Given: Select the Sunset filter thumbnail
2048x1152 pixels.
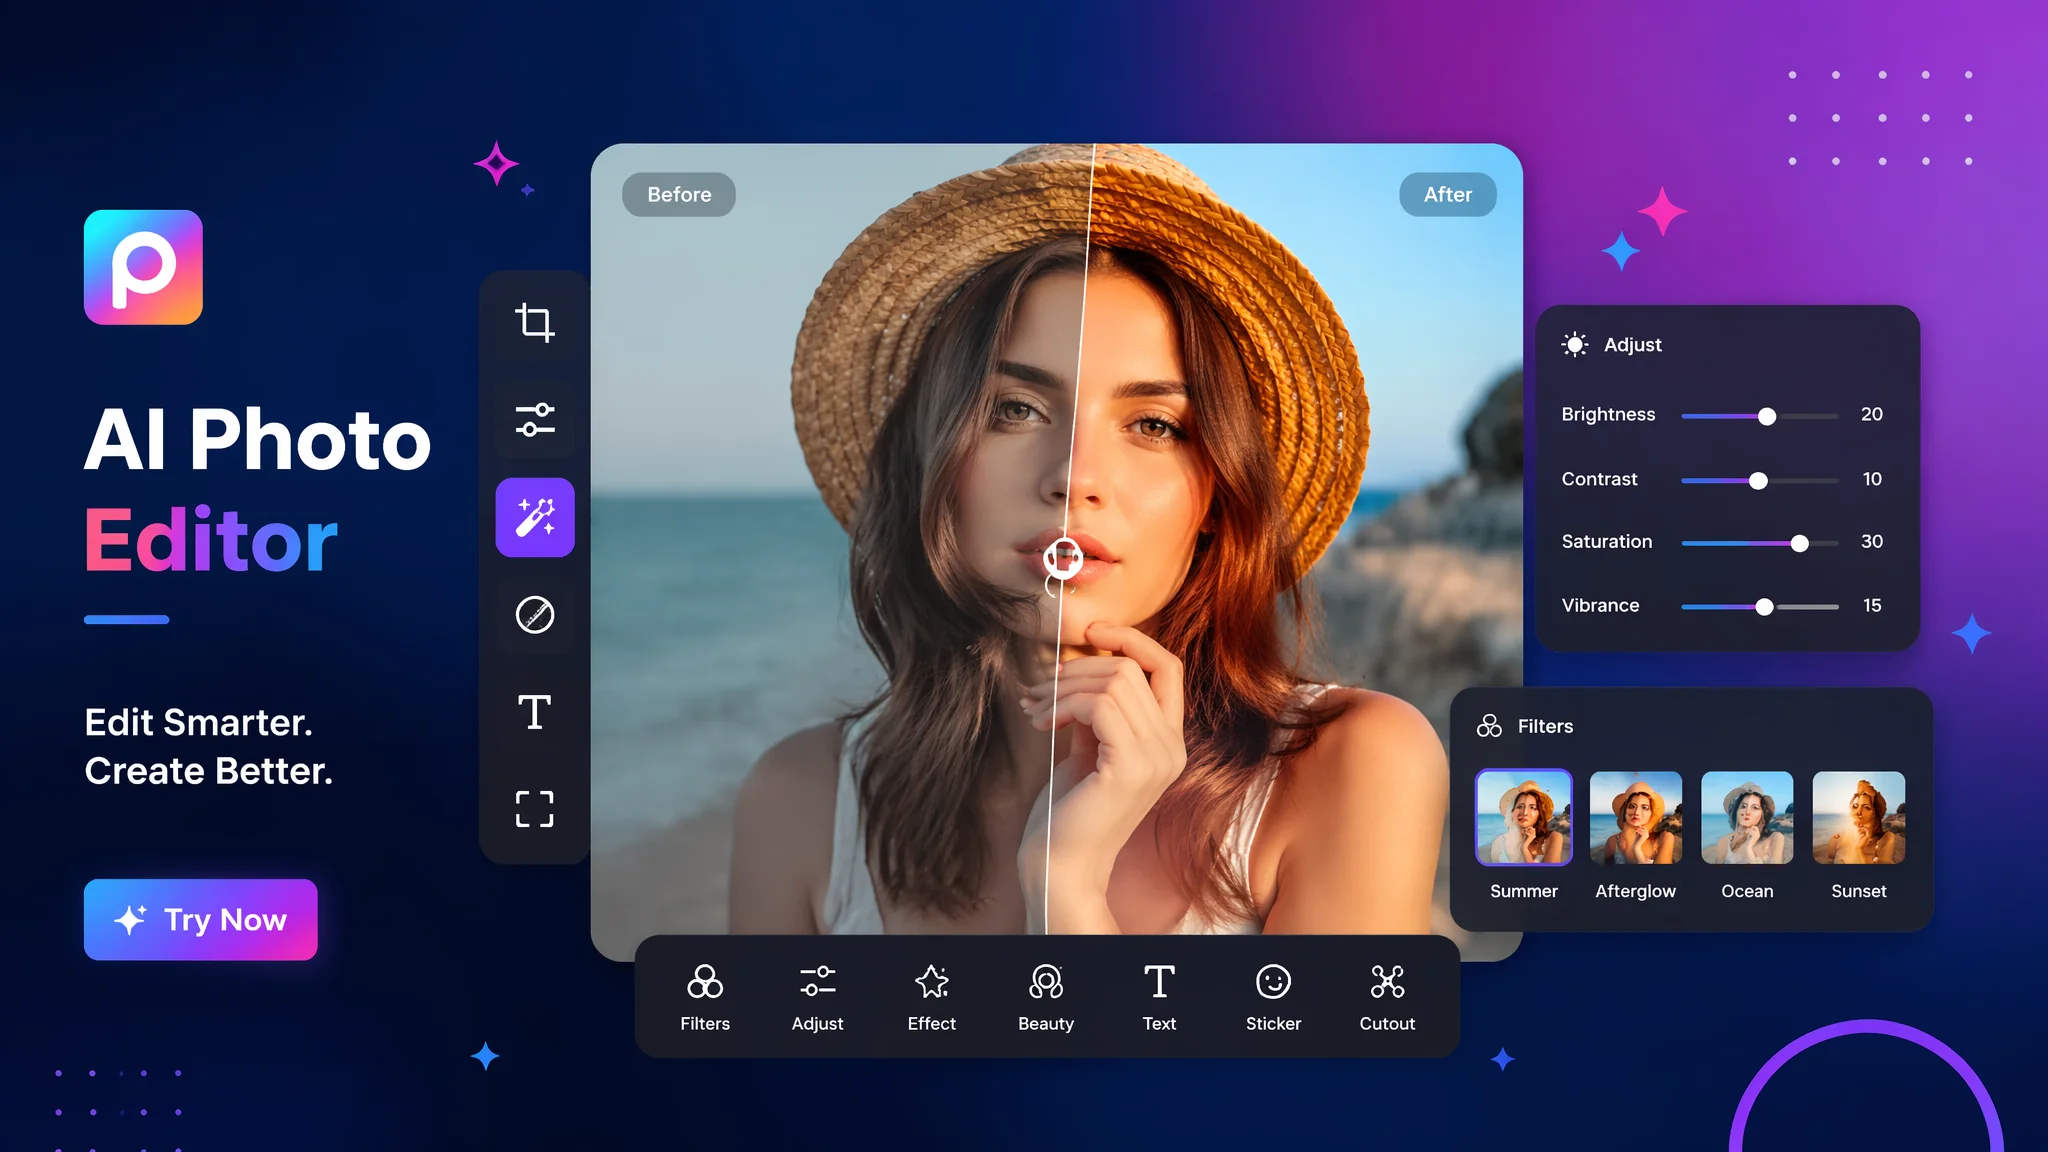Looking at the screenshot, I should [1859, 818].
